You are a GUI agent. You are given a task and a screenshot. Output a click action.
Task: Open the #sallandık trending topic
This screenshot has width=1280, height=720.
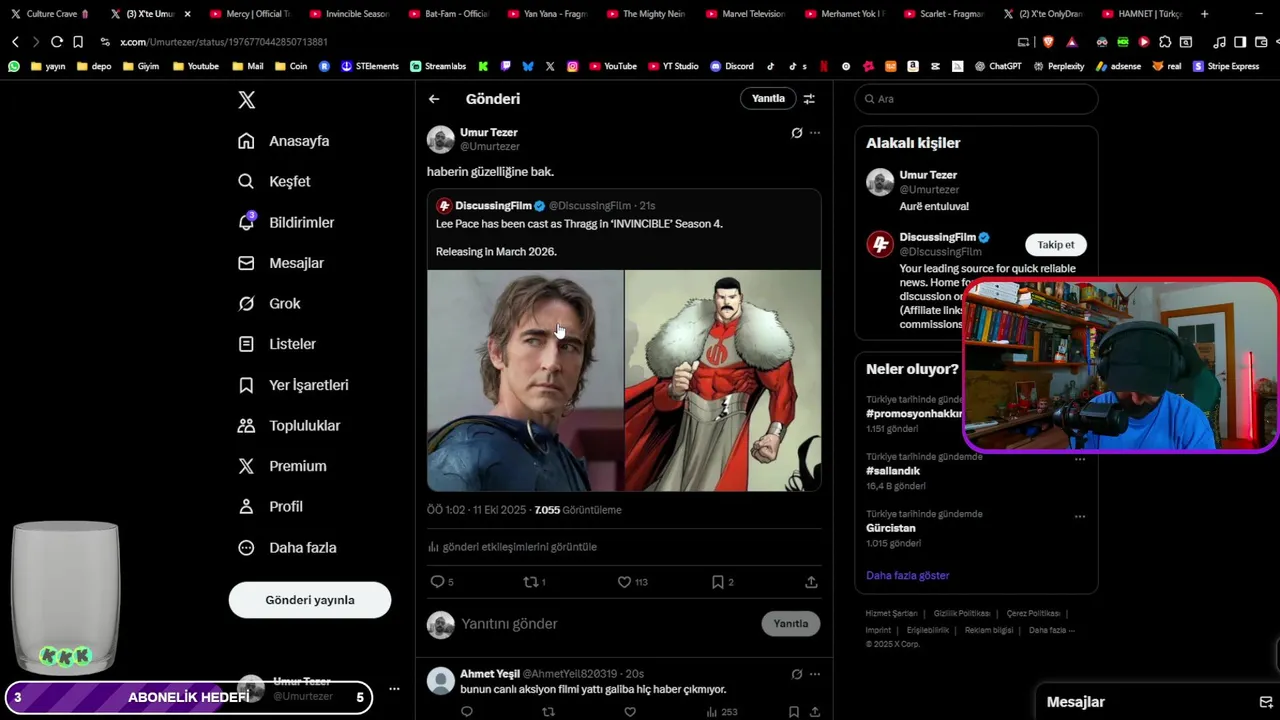pyautogui.click(x=893, y=471)
